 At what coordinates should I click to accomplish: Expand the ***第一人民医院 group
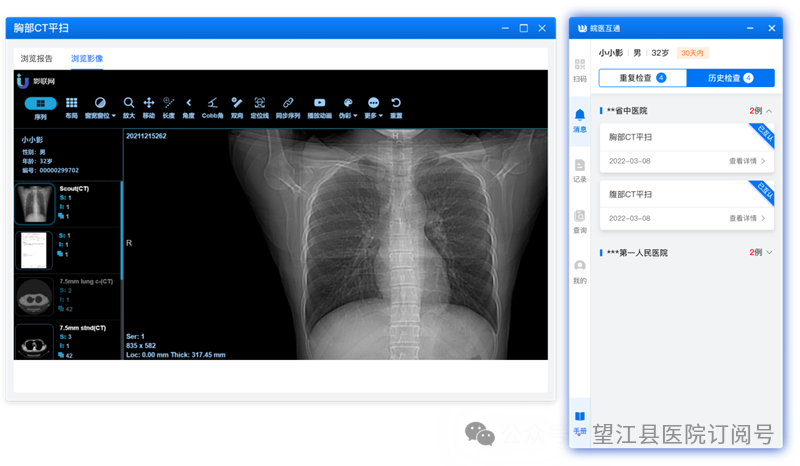point(769,252)
